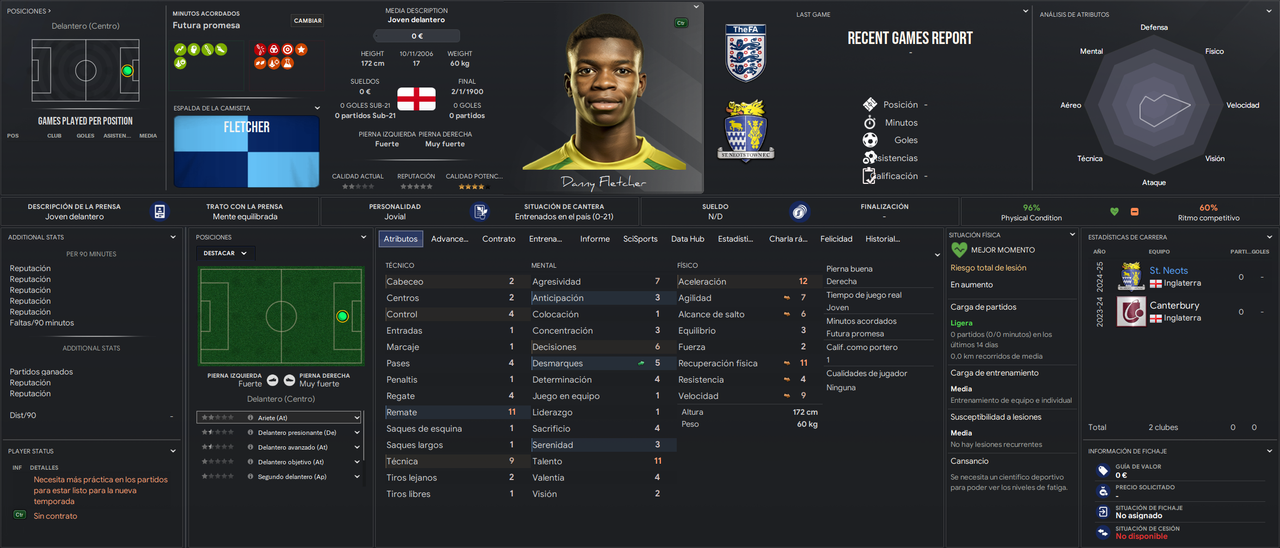Click the youth status document icon

481,211
